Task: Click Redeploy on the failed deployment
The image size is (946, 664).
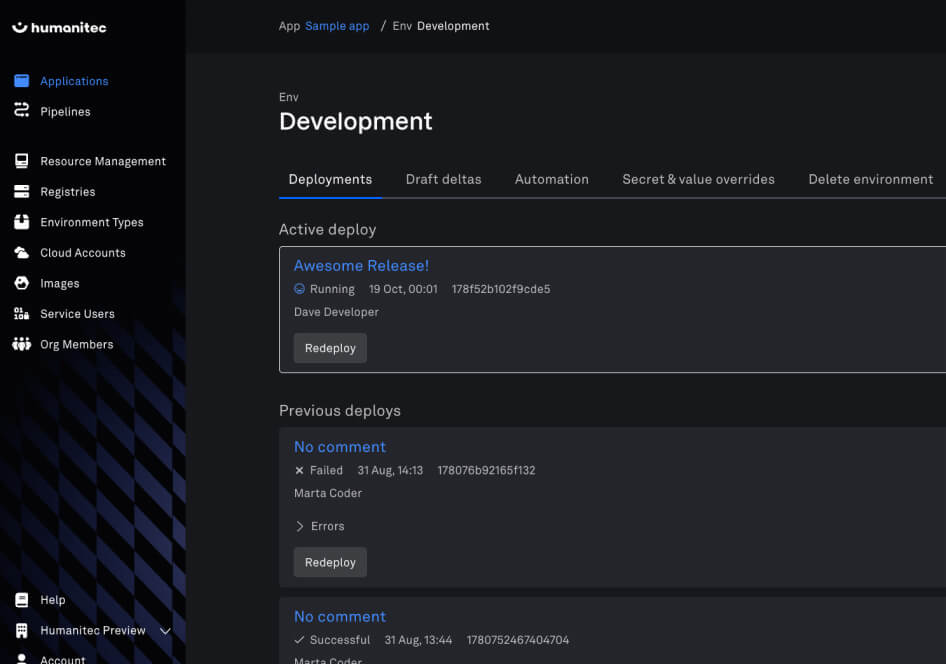Action: pyautogui.click(x=330, y=562)
